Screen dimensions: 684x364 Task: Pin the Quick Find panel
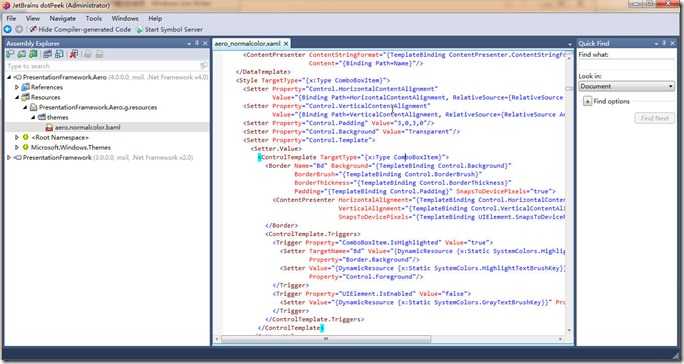click(664, 43)
